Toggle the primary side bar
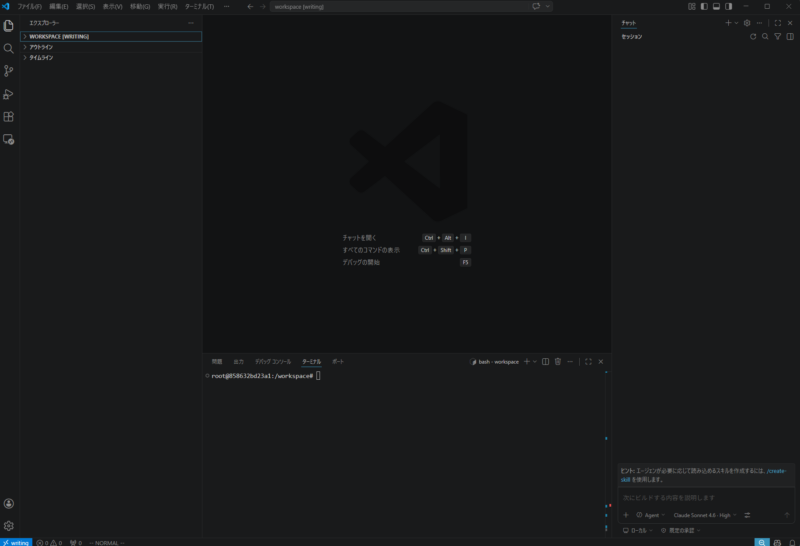Screen dimensions: 800x546 tap(704, 7)
